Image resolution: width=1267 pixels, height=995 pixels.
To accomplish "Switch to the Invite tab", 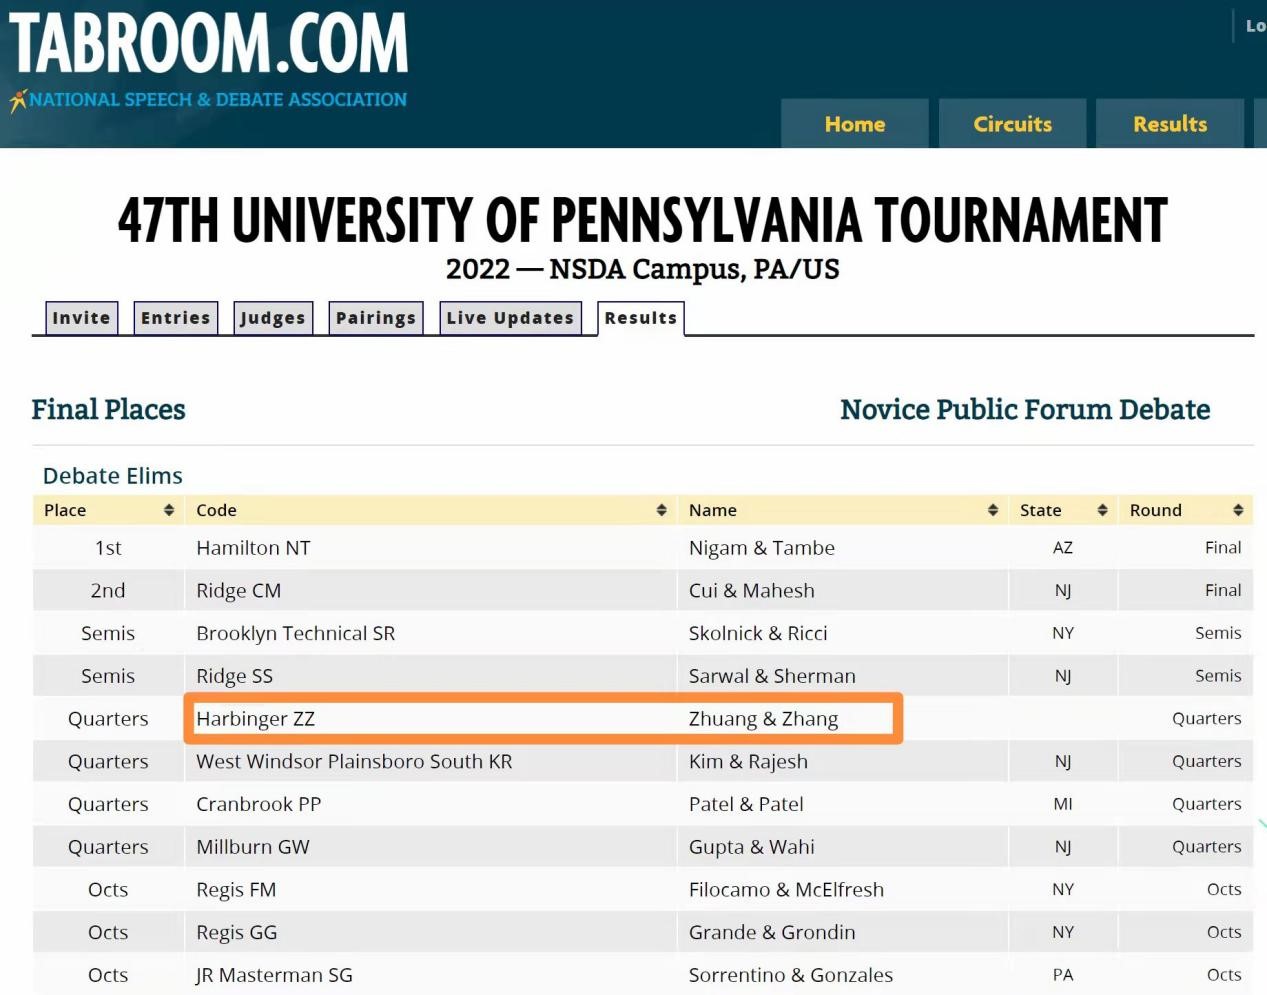I will pyautogui.click(x=81, y=318).
